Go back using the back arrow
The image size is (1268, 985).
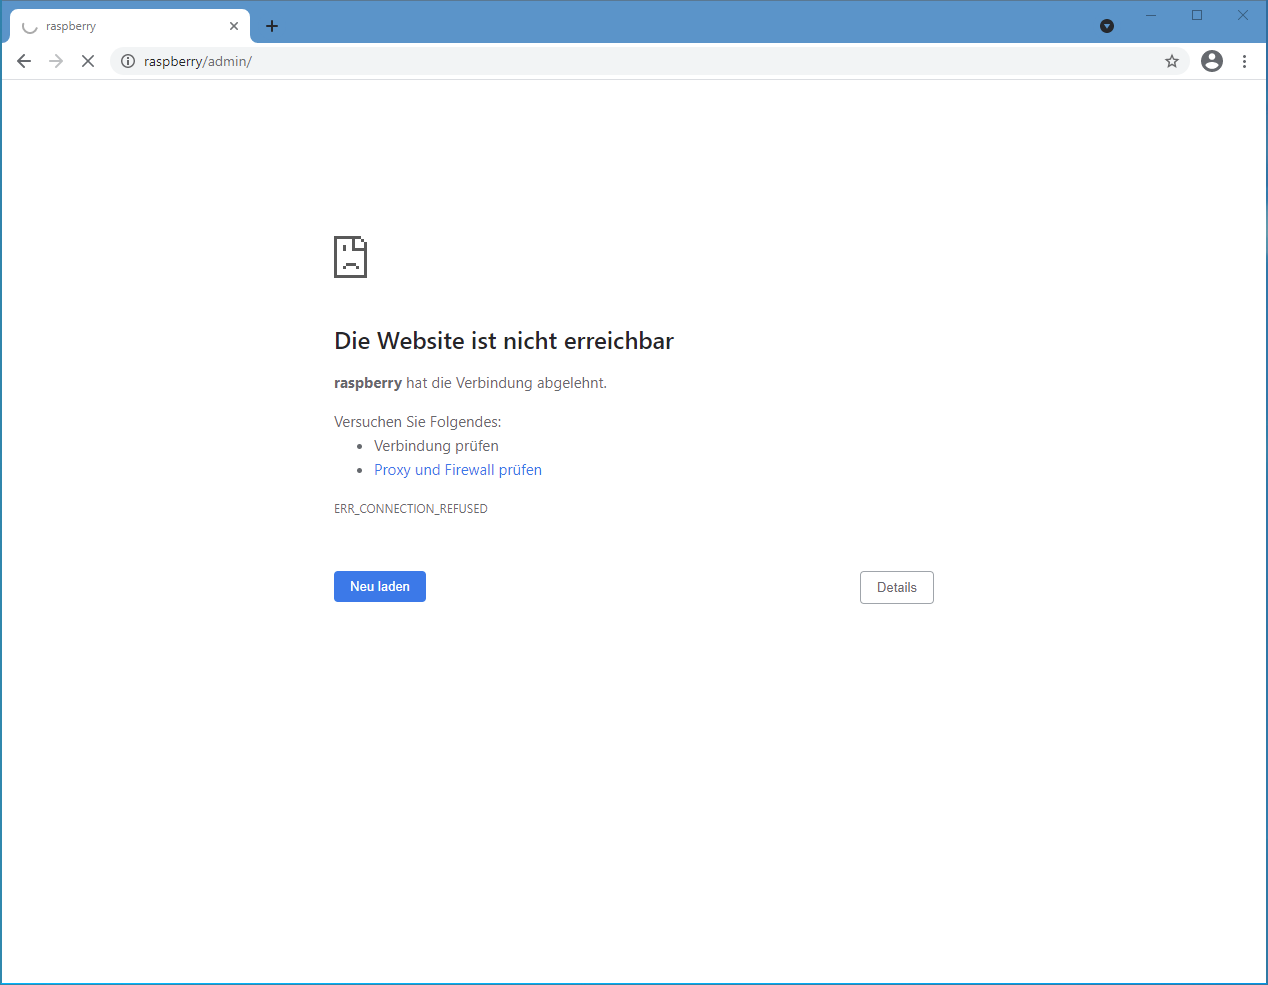pyautogui.click(x=24, y=61)
